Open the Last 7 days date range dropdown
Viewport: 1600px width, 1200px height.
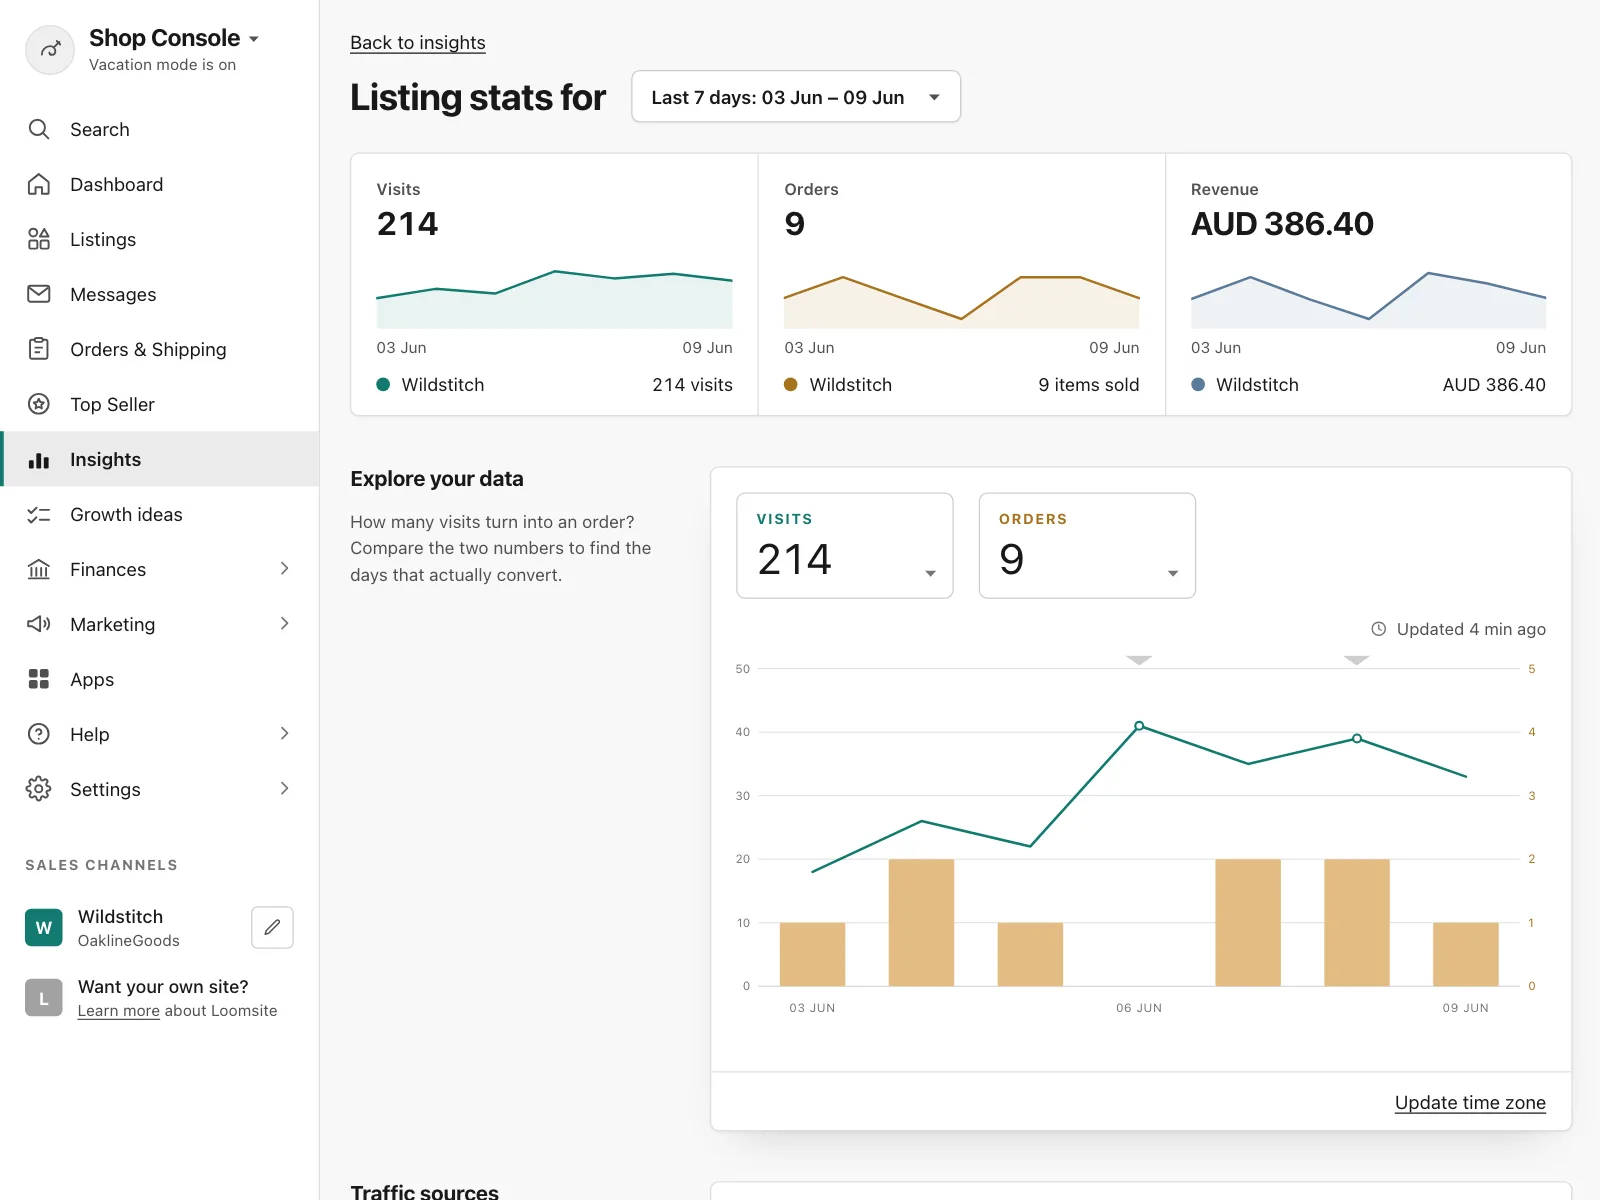point(796,97)
